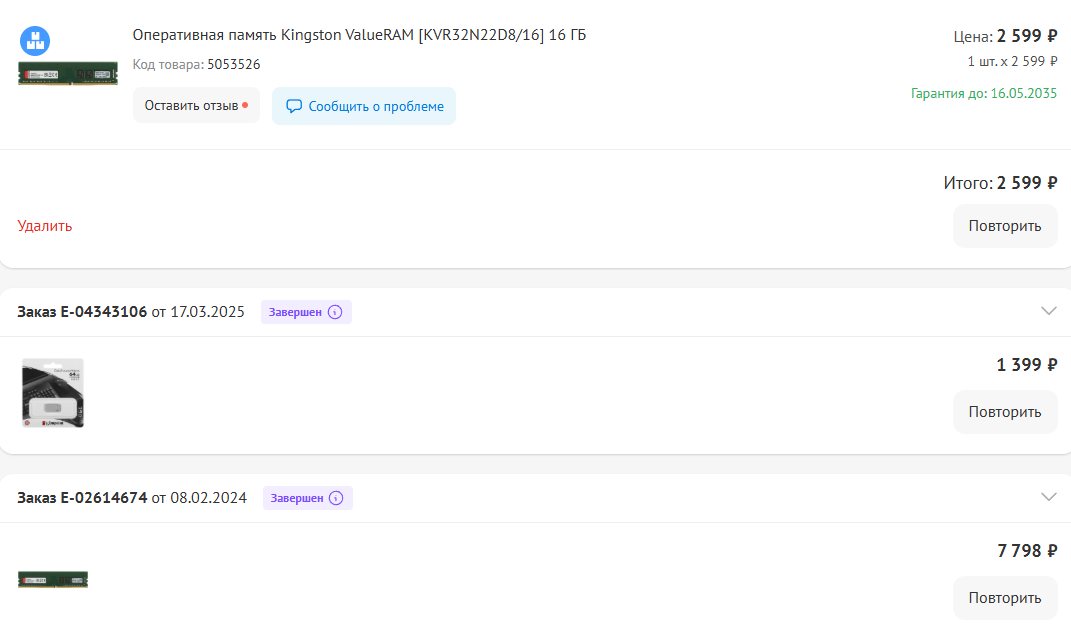Screen dimensions: 1071x631
Task: Open the Kingston ValueRAM KVR32N22D8/16 product title
Action: point(359,35)
